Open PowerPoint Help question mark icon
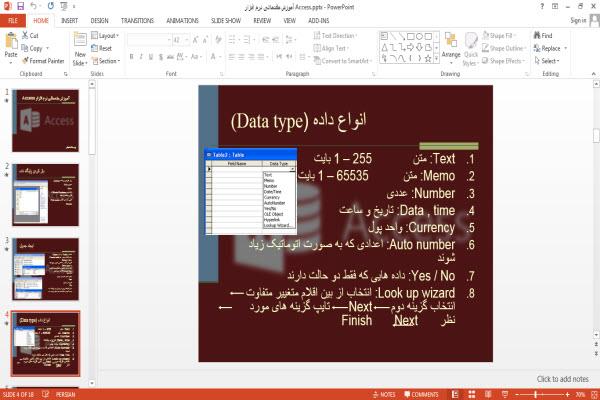This screenshot has height=400, width=600. tap(542, 6)
